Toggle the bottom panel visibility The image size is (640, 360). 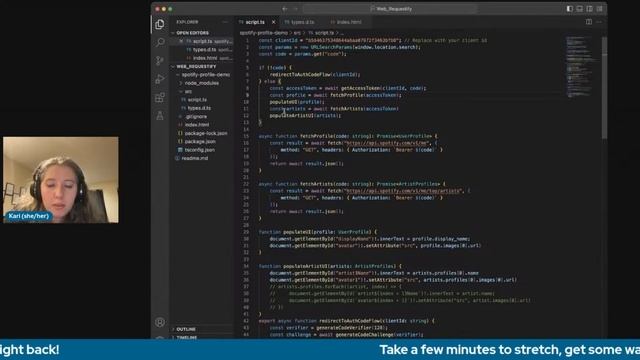point(579,9)
